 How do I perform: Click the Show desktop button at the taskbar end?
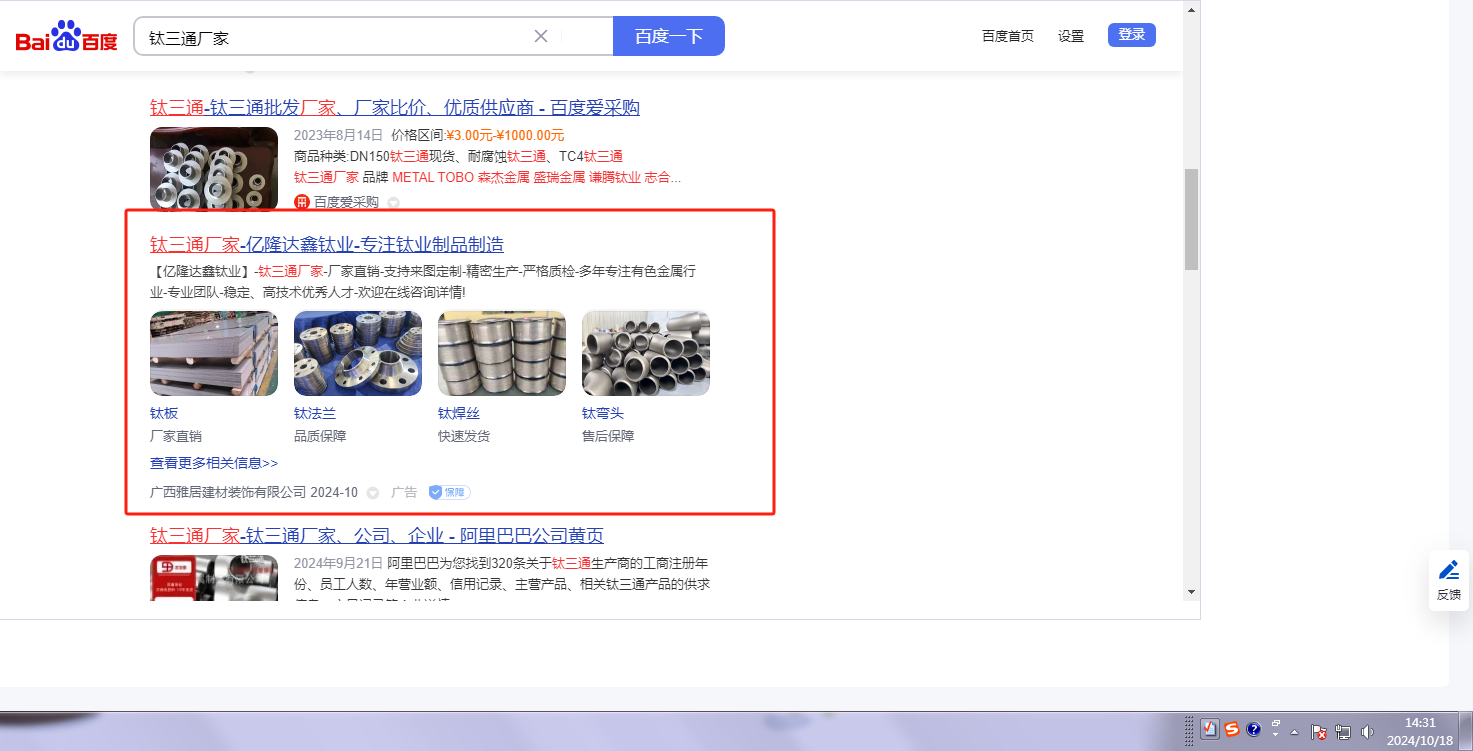click(1466, 731)
